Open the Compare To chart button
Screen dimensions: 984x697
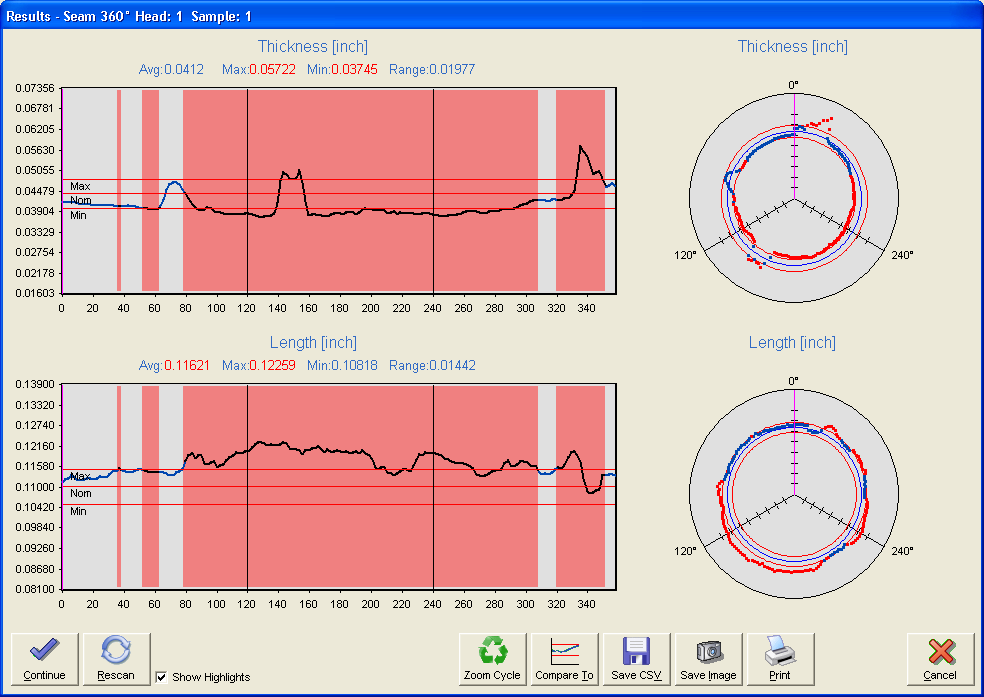pos(564,659)
